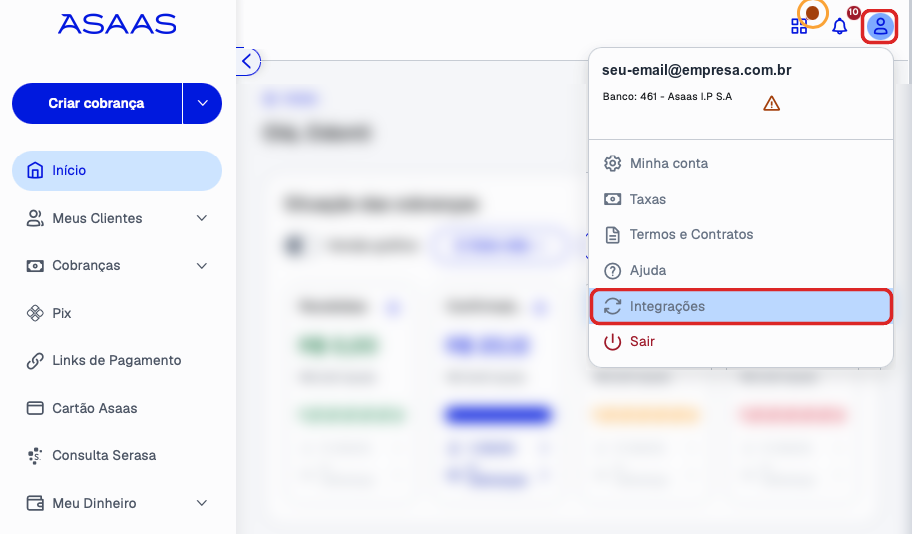Click the card icon beside Cartão Asaas
The height and width of the screenshot is (534, 912).
pos(35,408)
